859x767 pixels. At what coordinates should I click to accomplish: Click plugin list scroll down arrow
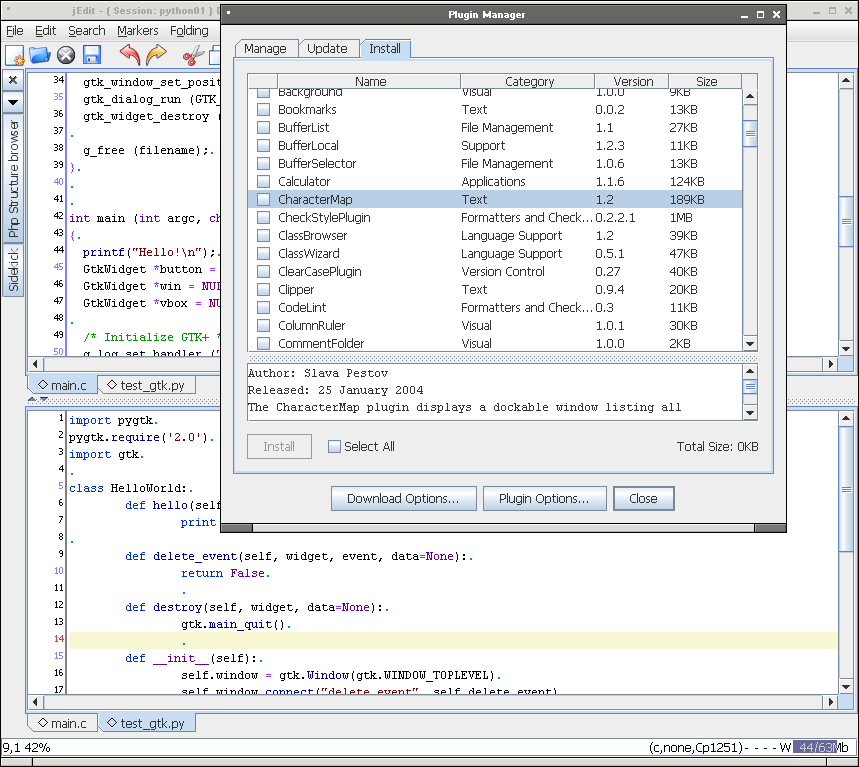[750, 344]
